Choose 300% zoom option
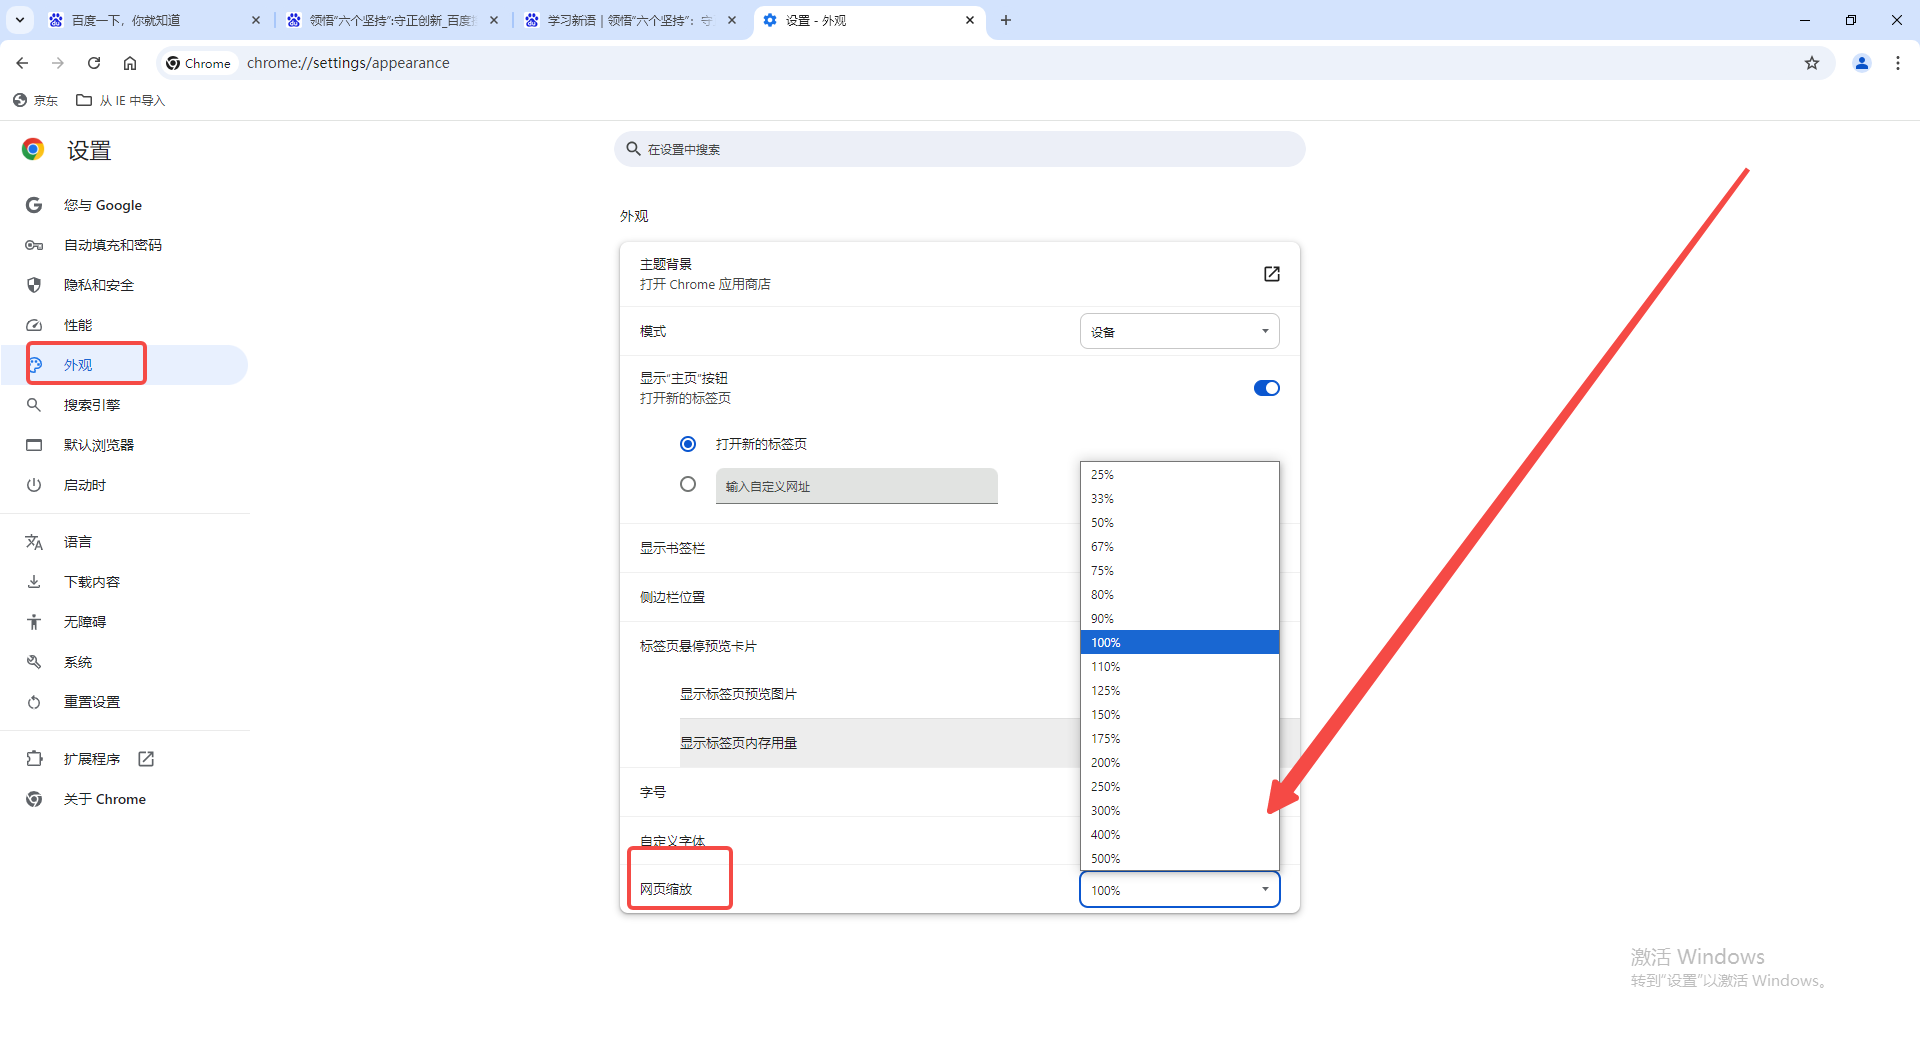This screenshot has height=1040, width=1920. click(x=1179, y=811)
